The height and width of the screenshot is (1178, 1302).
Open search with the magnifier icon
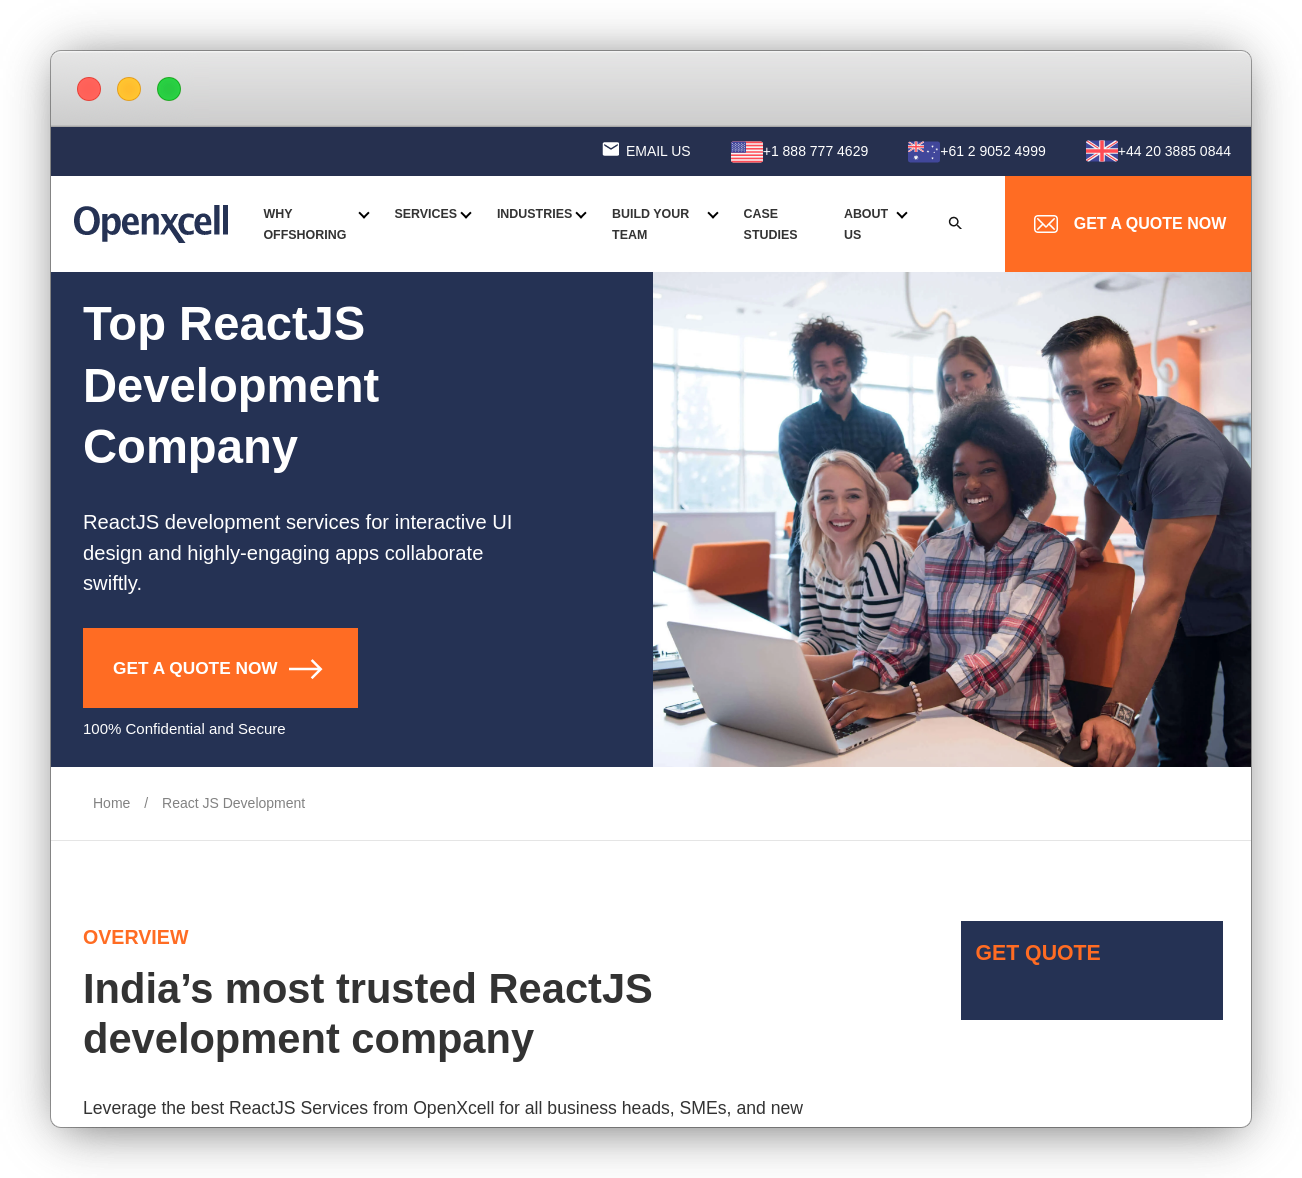955,223
